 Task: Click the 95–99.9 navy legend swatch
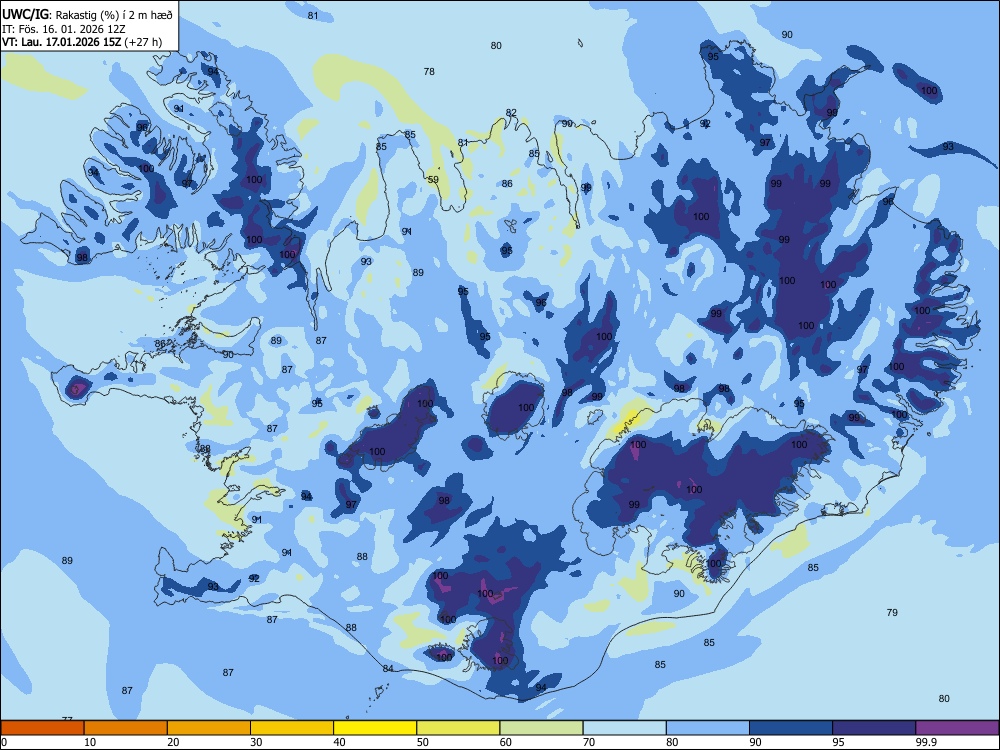pos(874,728)
